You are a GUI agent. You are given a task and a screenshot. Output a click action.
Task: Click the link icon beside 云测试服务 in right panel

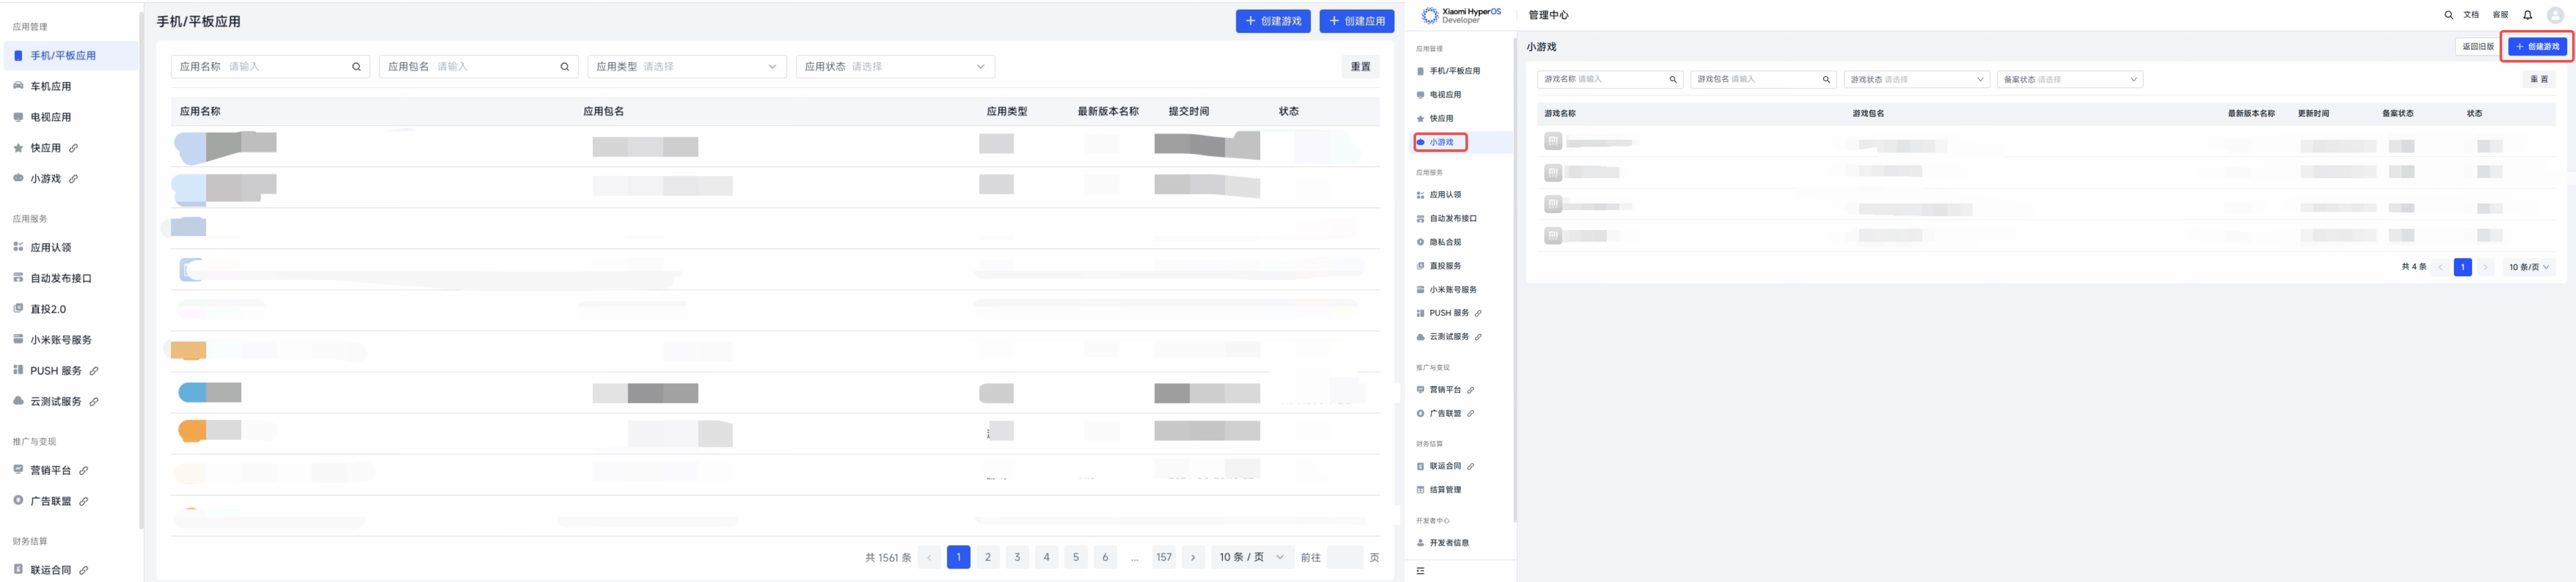pos(1478,338)
